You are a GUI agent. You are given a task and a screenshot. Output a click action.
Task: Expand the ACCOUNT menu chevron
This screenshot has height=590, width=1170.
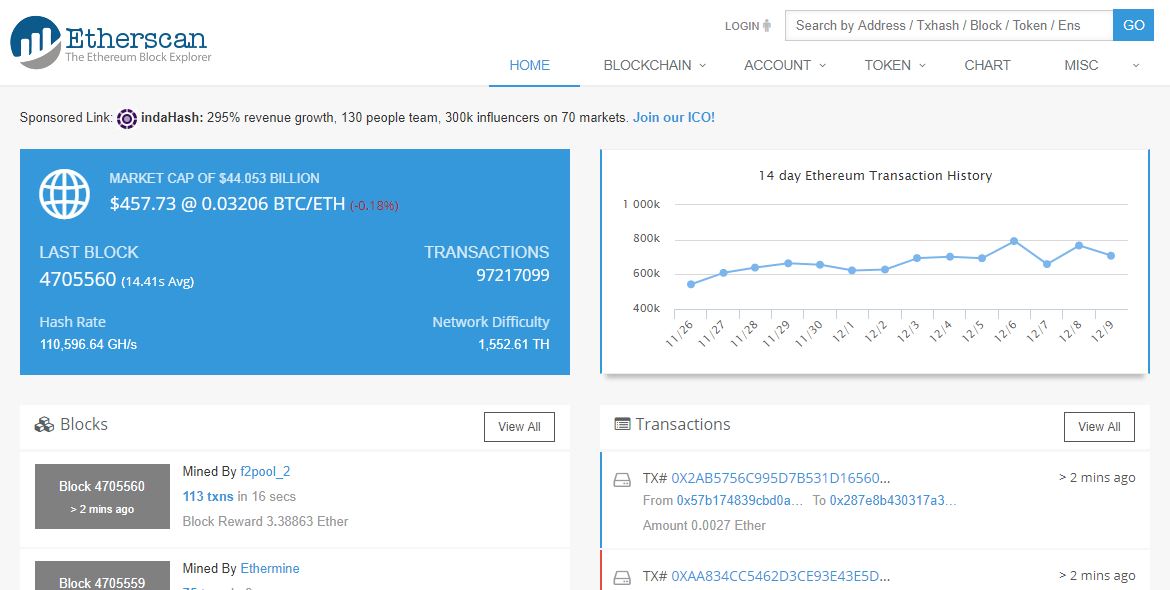(x=822, y=66)
